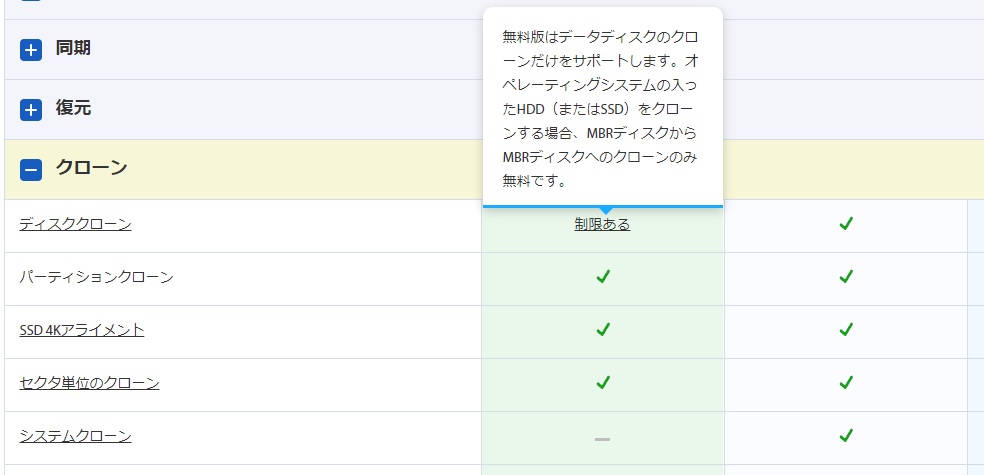Expand the 復元 section plus icon

pyautogui.click(x=31, y=110)
